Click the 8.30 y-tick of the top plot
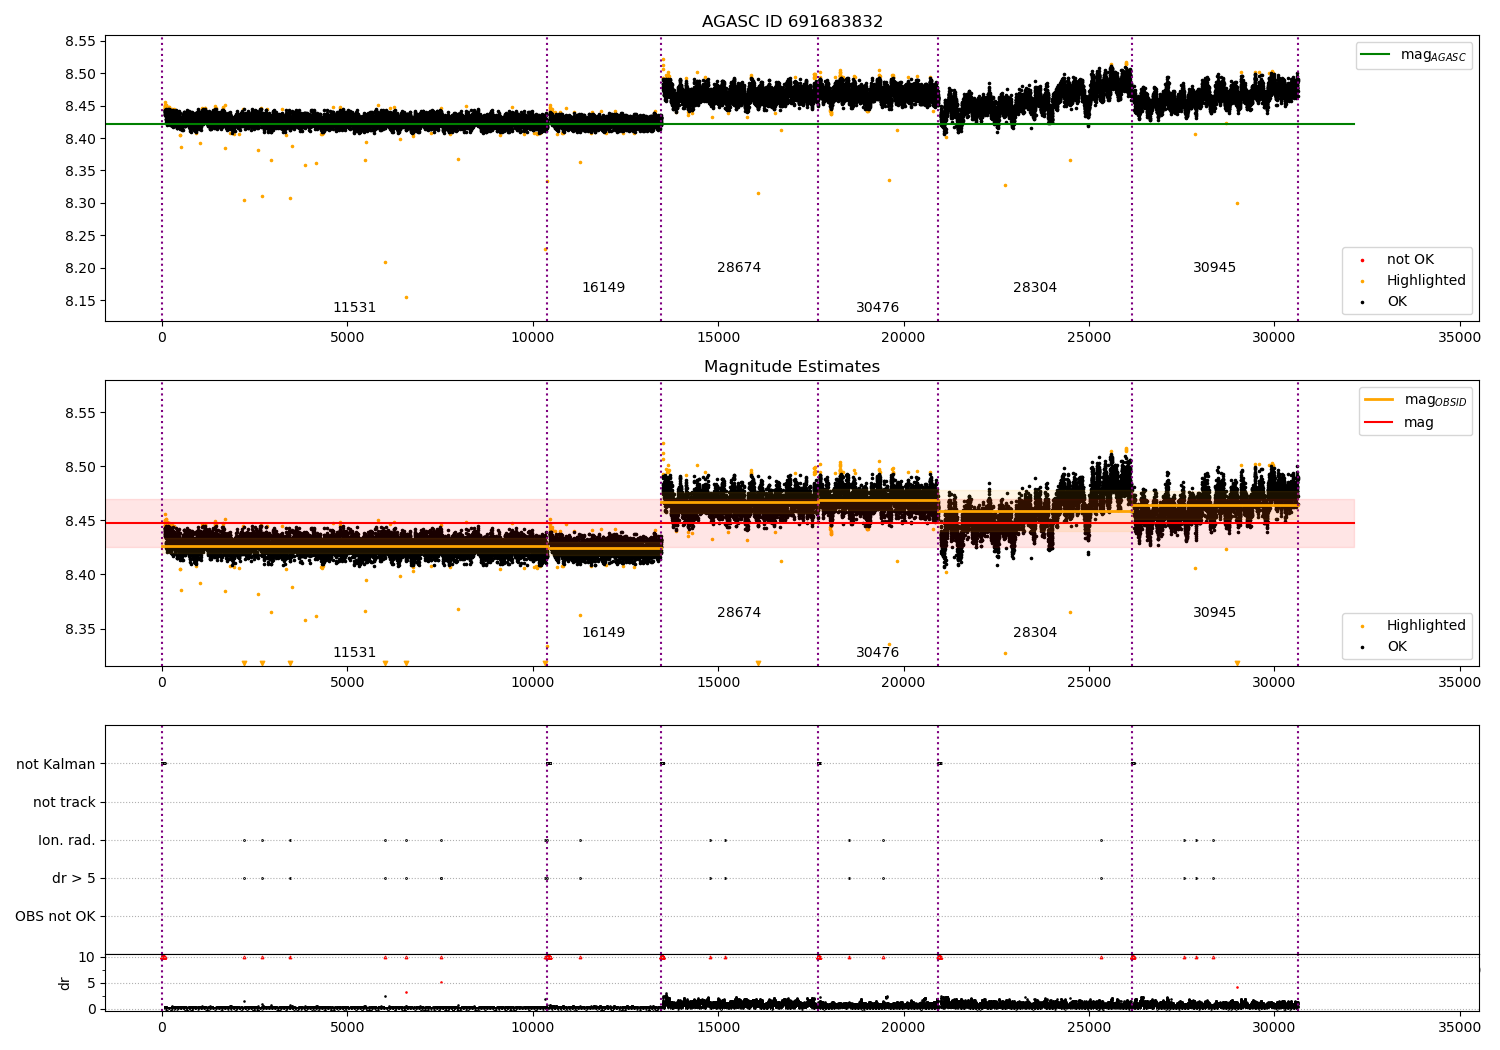The width and height of the screenshot is (1500, 1050). [80, 203]
